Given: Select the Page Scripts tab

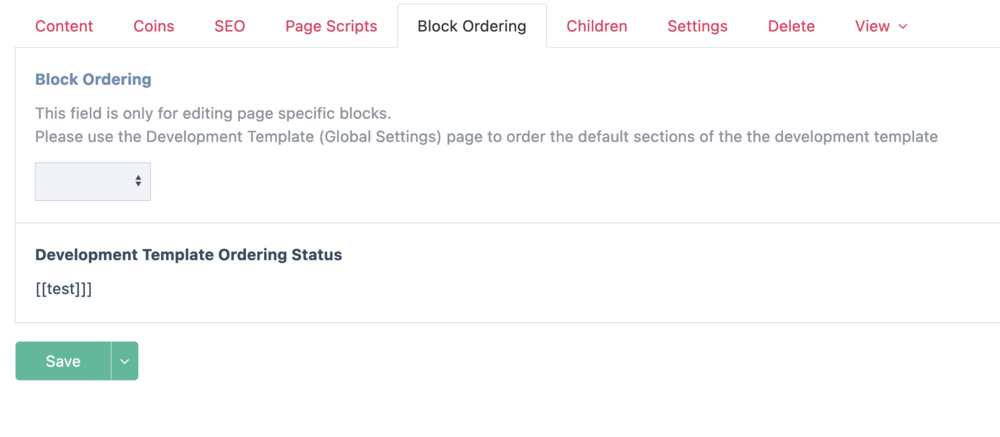Looking at the screenshot, I should [331, 27].
